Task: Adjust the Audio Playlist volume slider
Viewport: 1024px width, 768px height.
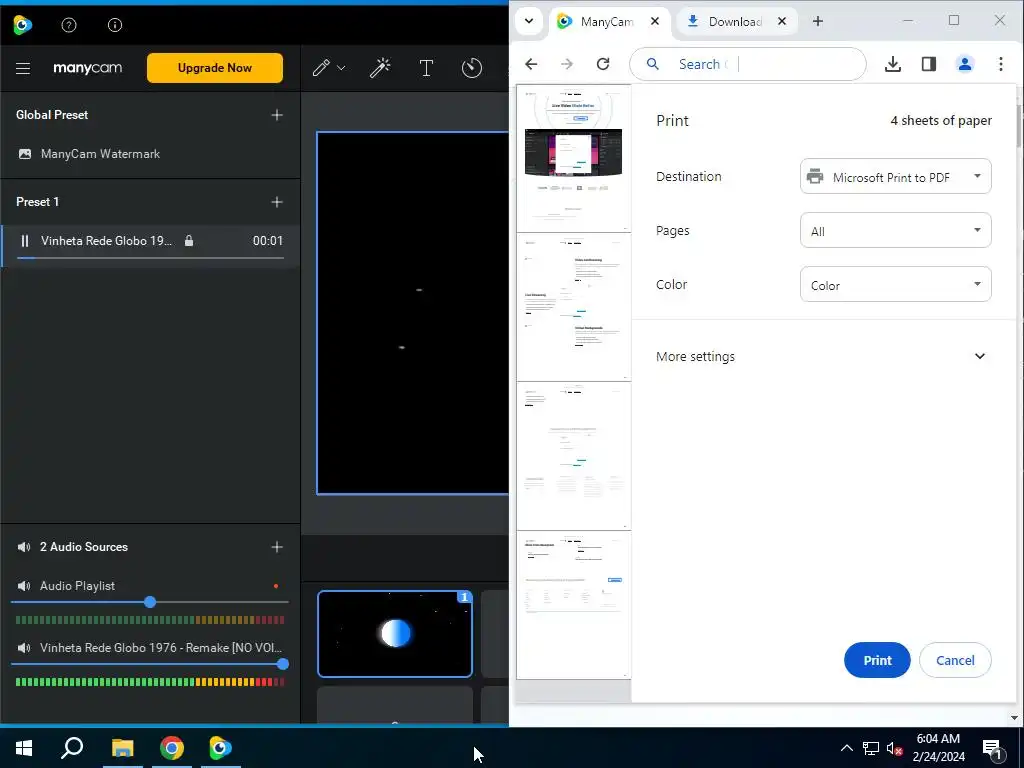Action: pyautogui.click(x=150, y=601)
